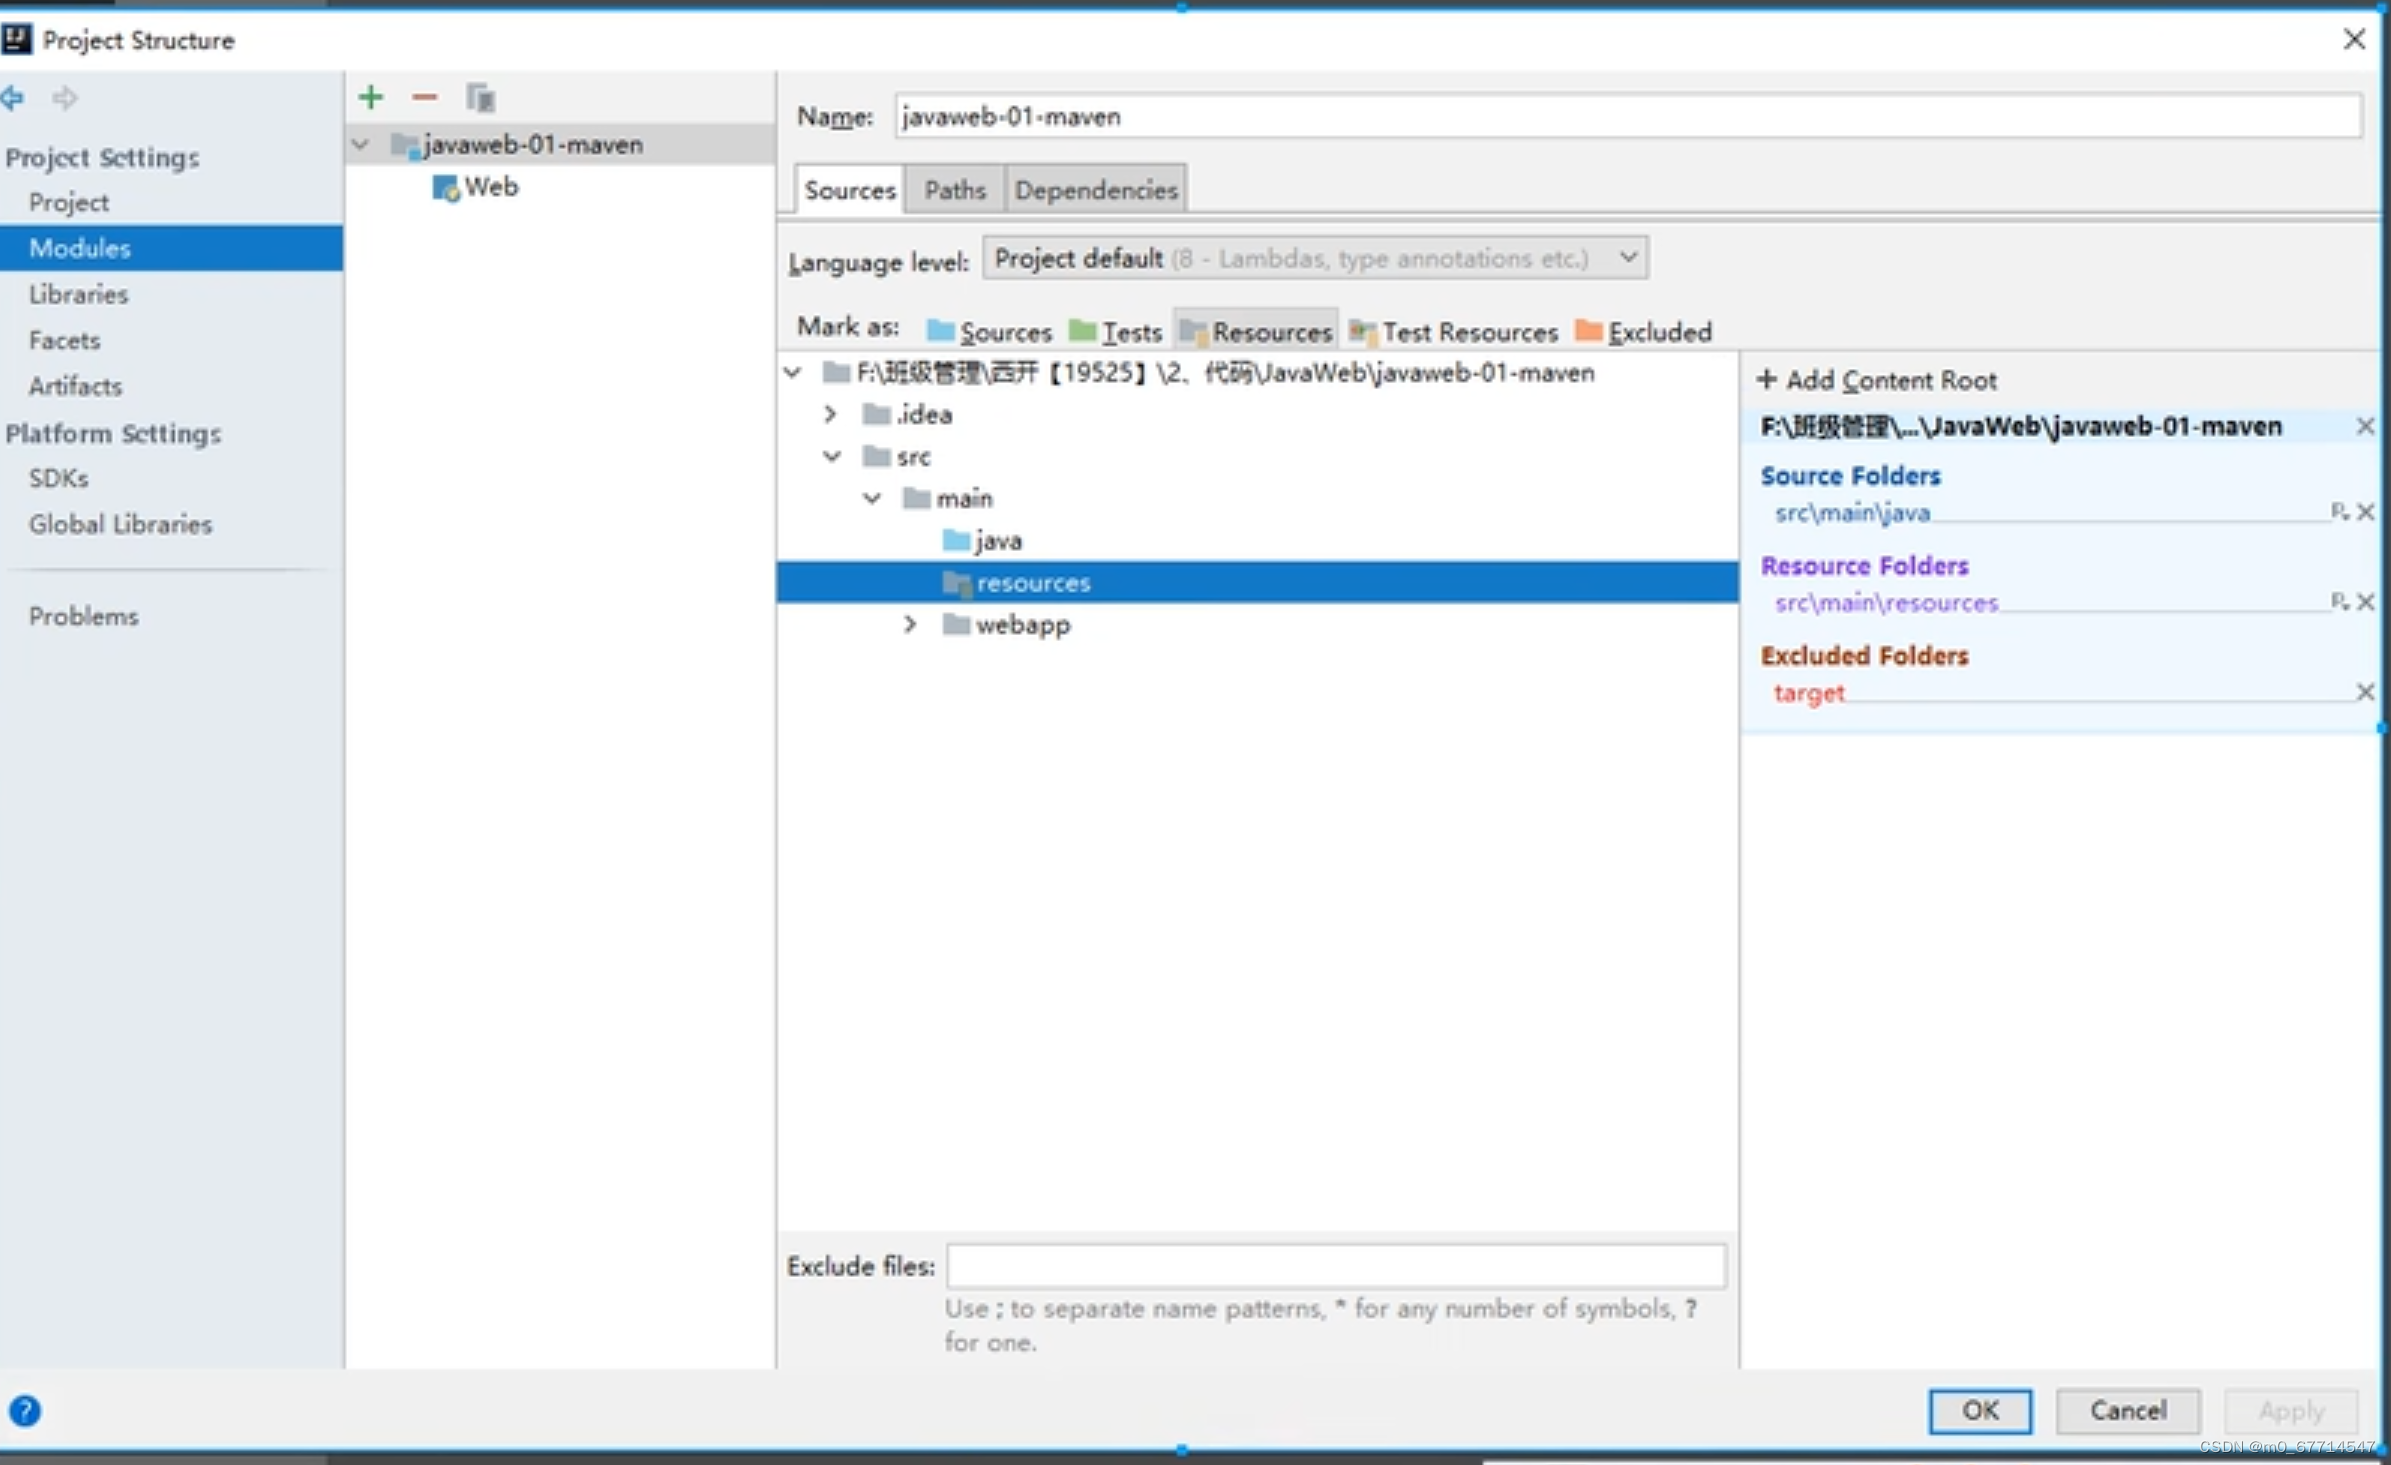This screenshot has width=2391, height=1465.
Task: Remove the target excluded folder entry
Action: coord(2365,692)
